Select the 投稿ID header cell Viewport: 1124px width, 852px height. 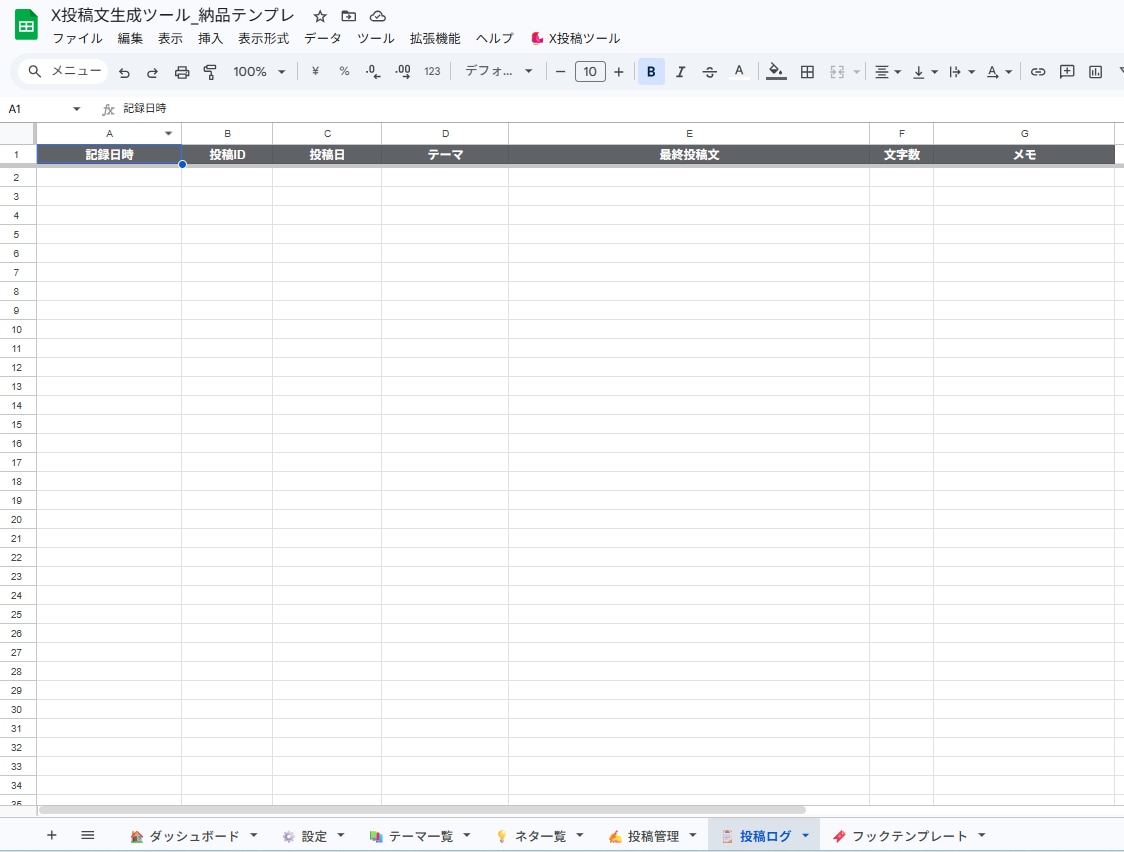pyautogui.click(x=227, y=154)
